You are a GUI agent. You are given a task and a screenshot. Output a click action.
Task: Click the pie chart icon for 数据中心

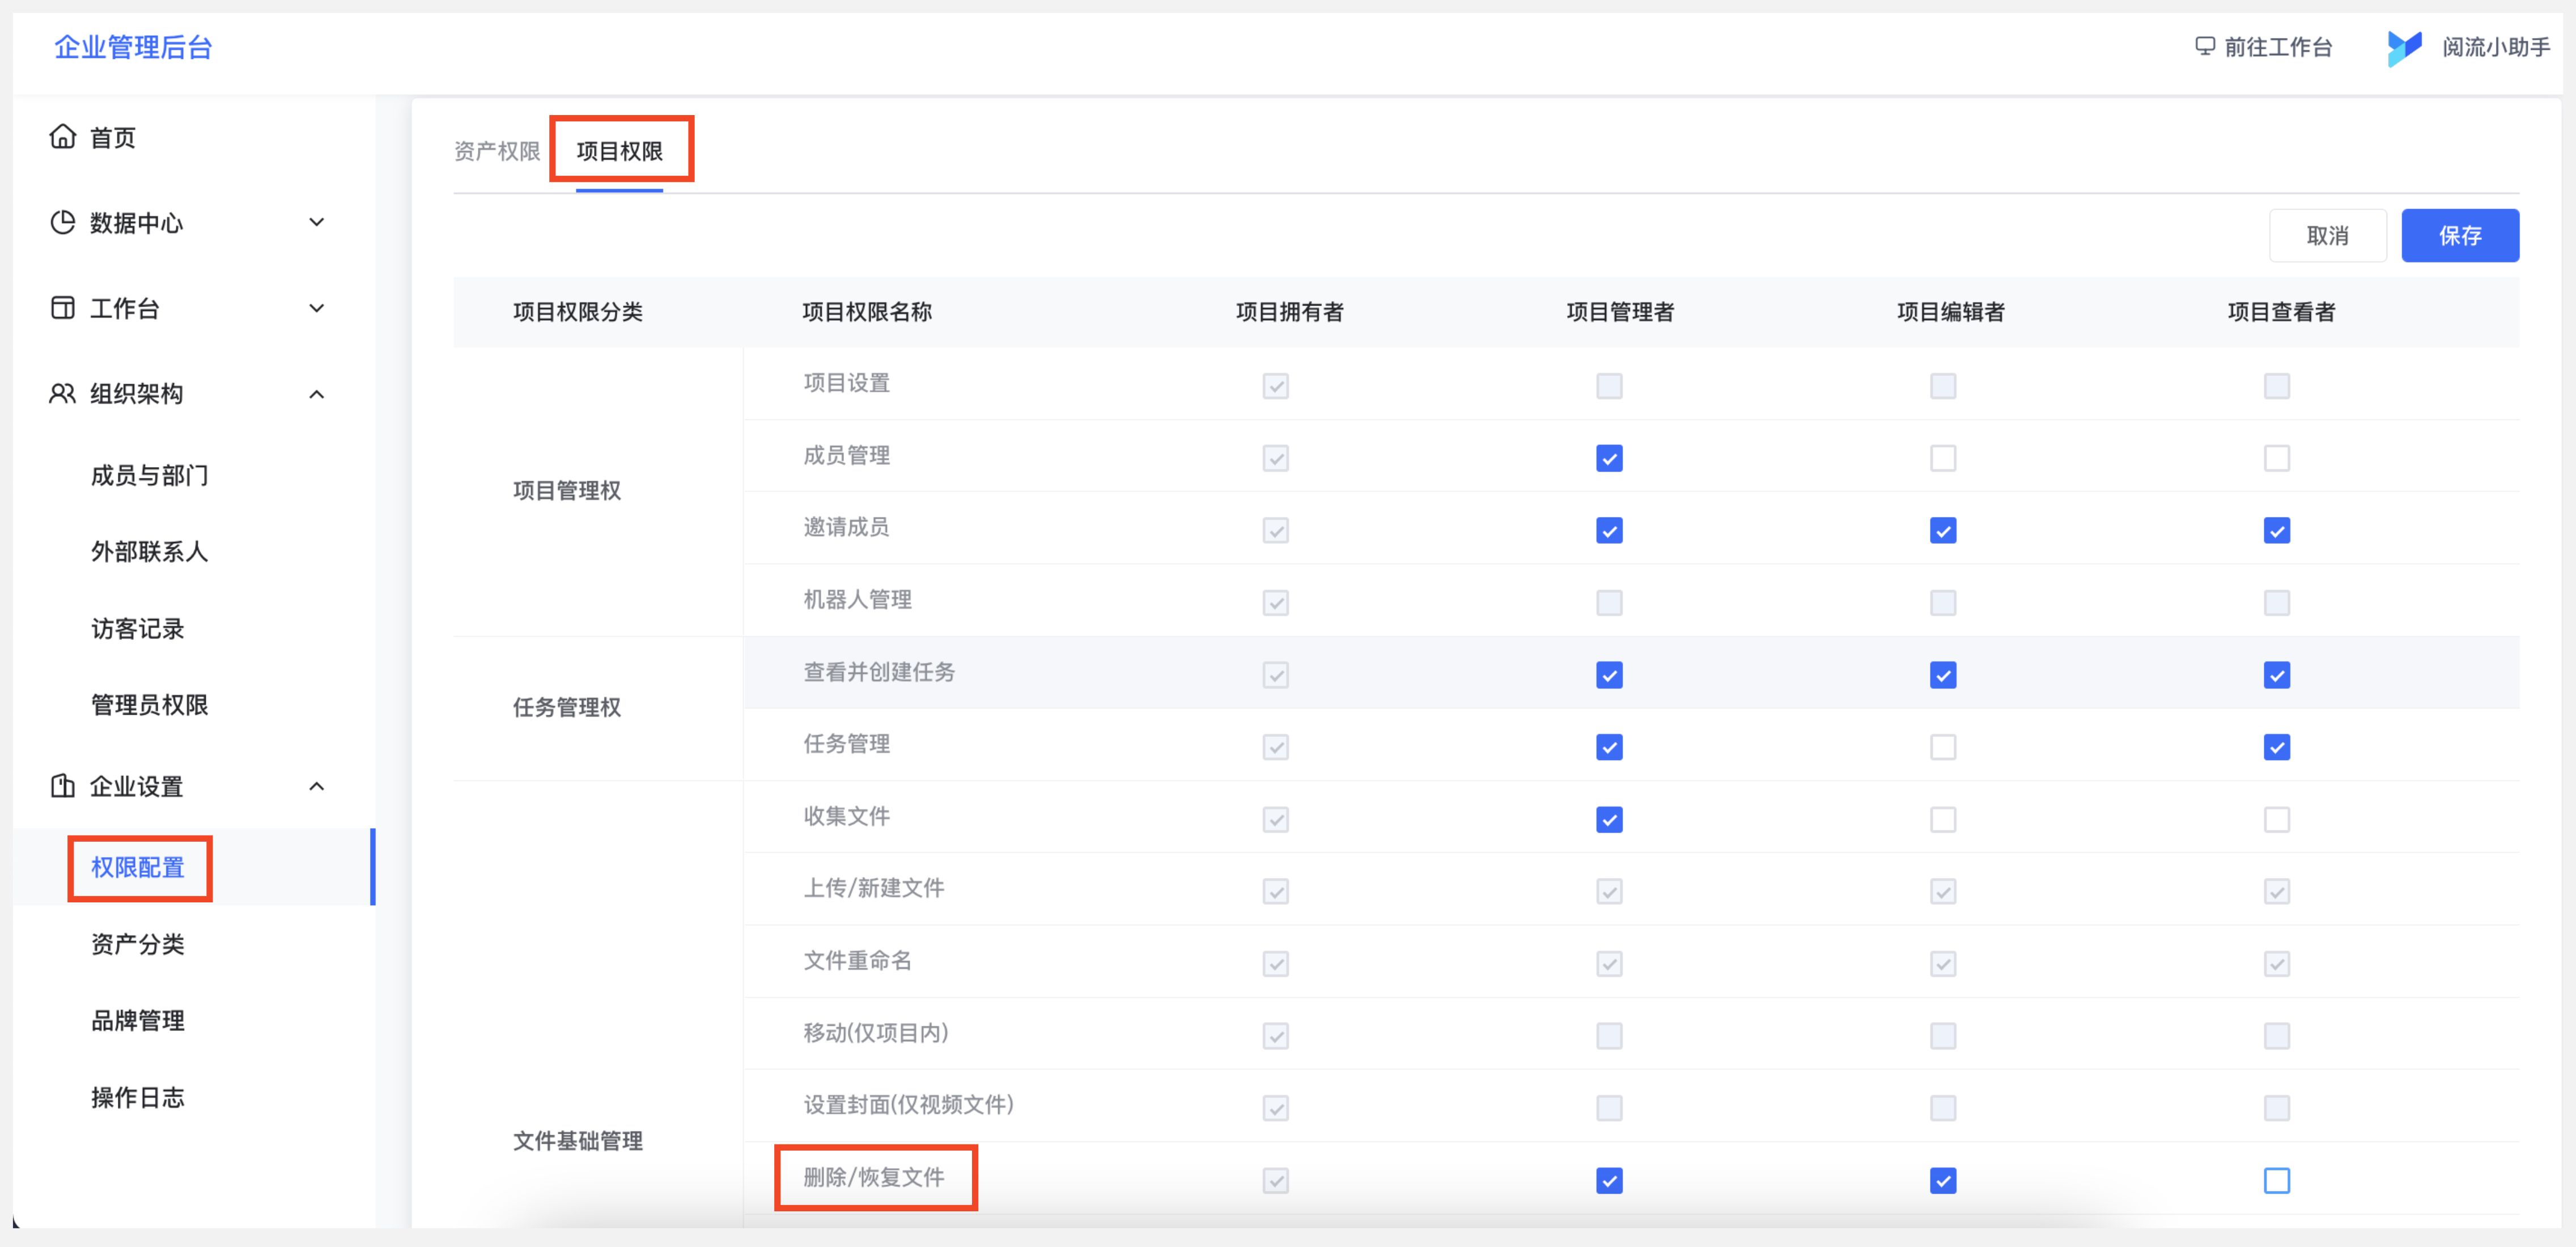point(63,222)
